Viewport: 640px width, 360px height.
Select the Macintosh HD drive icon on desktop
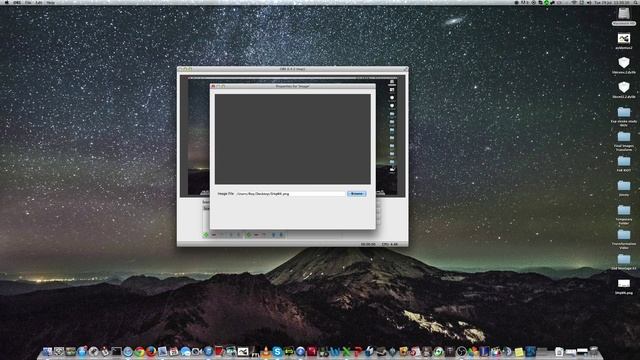click(624, 14)
